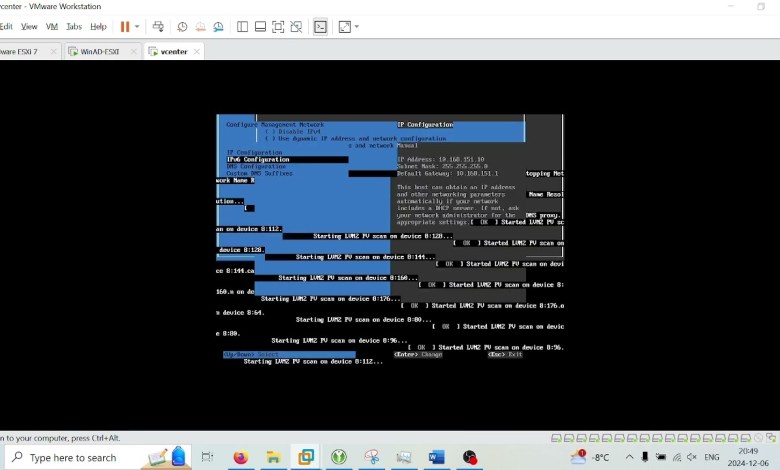This screenshot has height=470, width=780.
Task: Toggle the library sidebar panel
Action: 242,27
